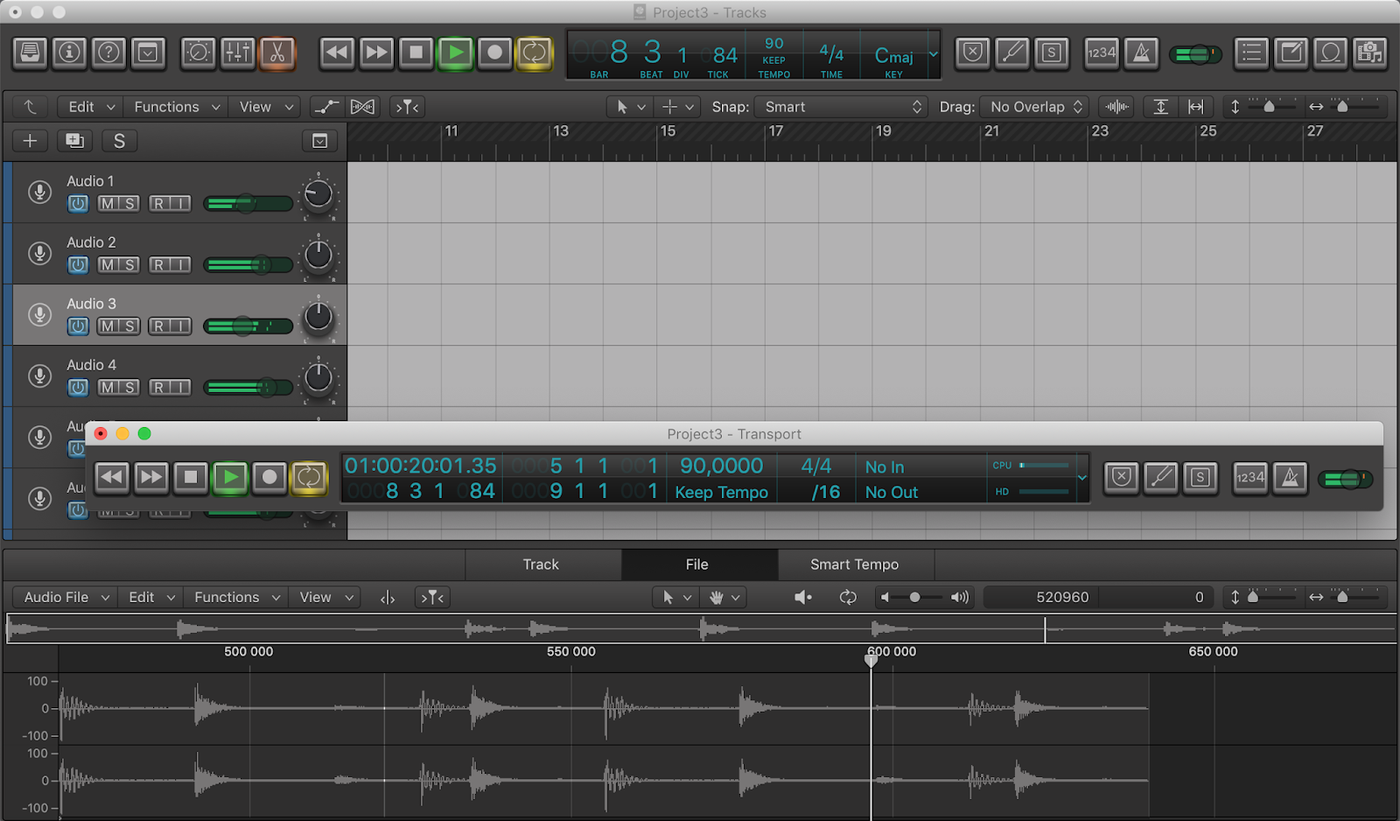1400x821 pixels.
Task: Toggle Solo S button in main toolbar
Action: tap(1051, 52)
